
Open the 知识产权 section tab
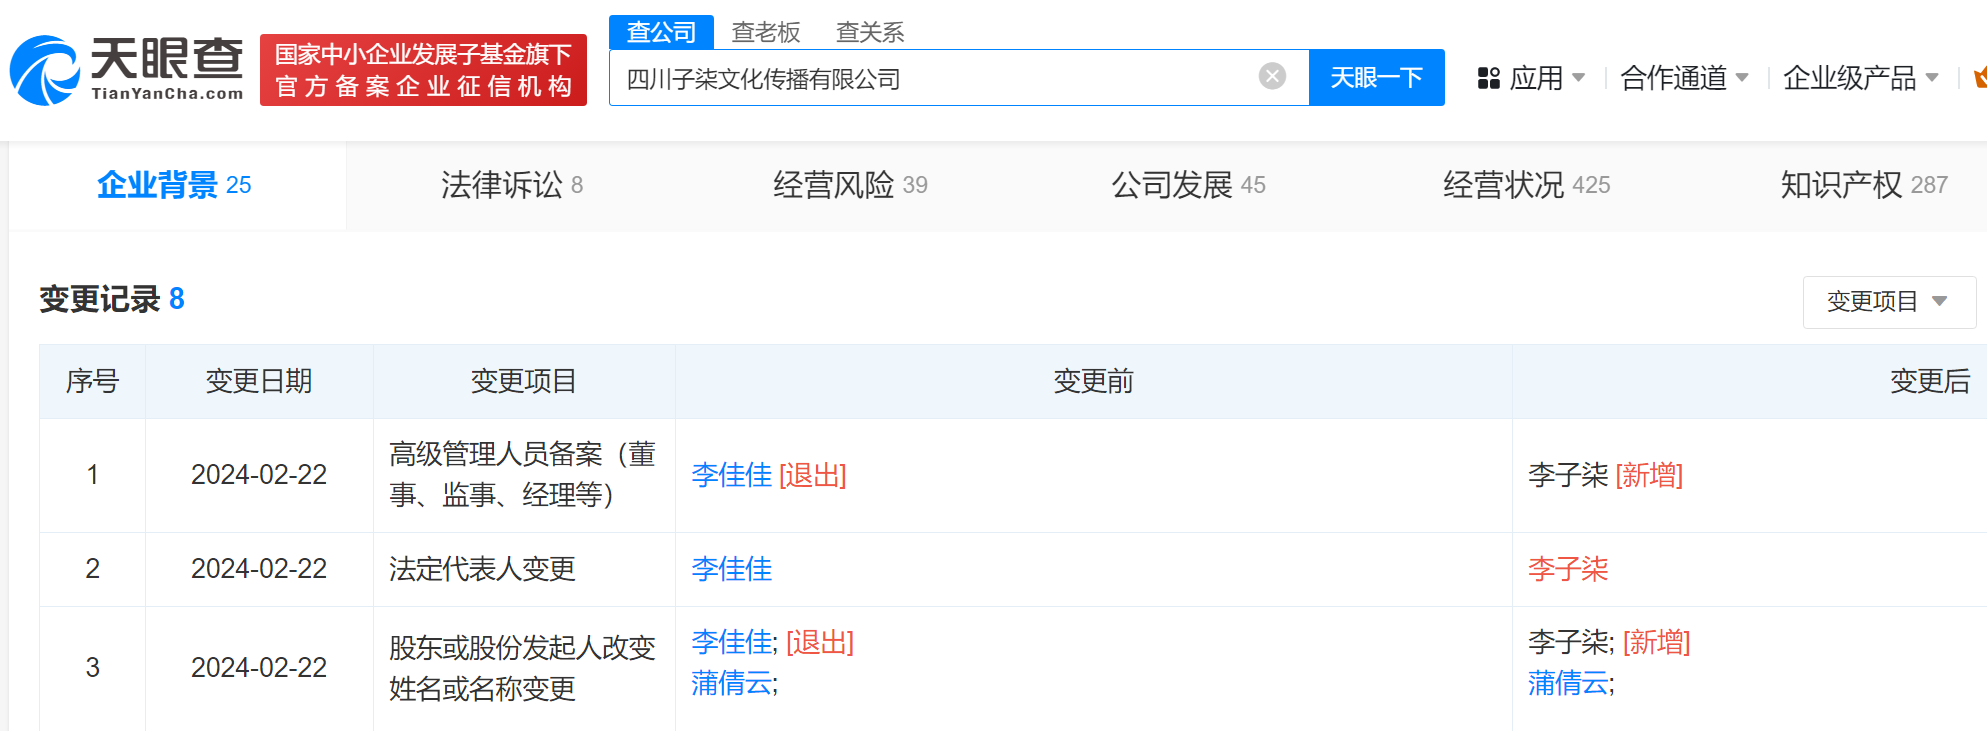1863,185
